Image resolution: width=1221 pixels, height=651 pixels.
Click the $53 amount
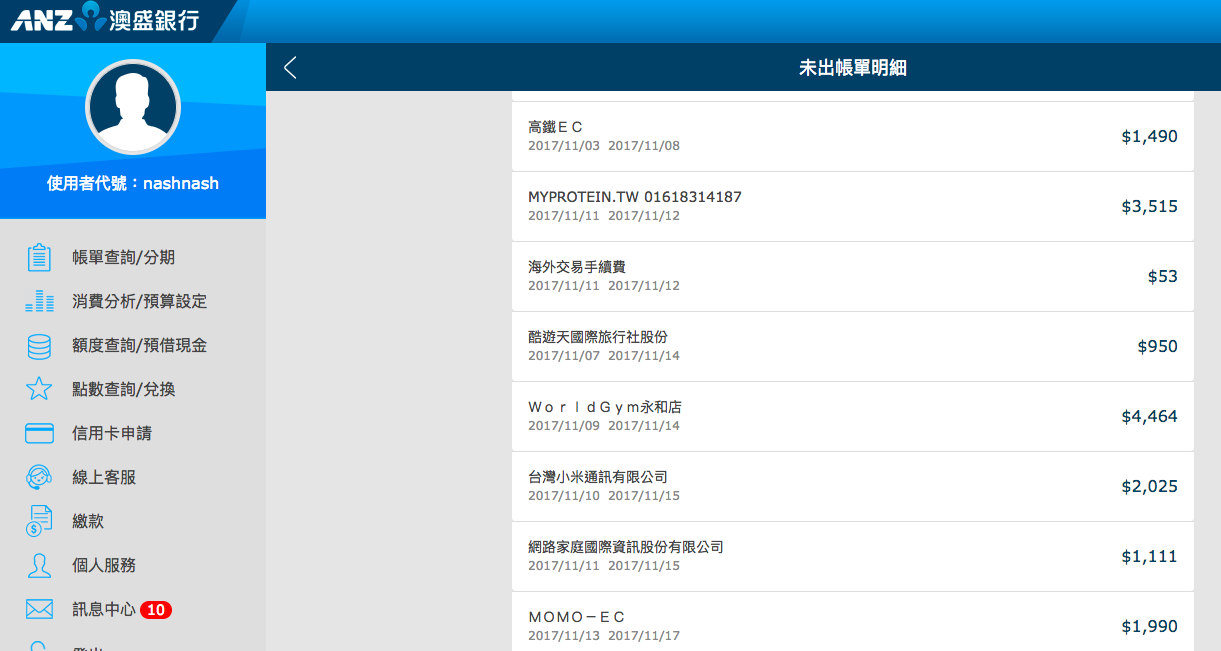point(1163,276)
